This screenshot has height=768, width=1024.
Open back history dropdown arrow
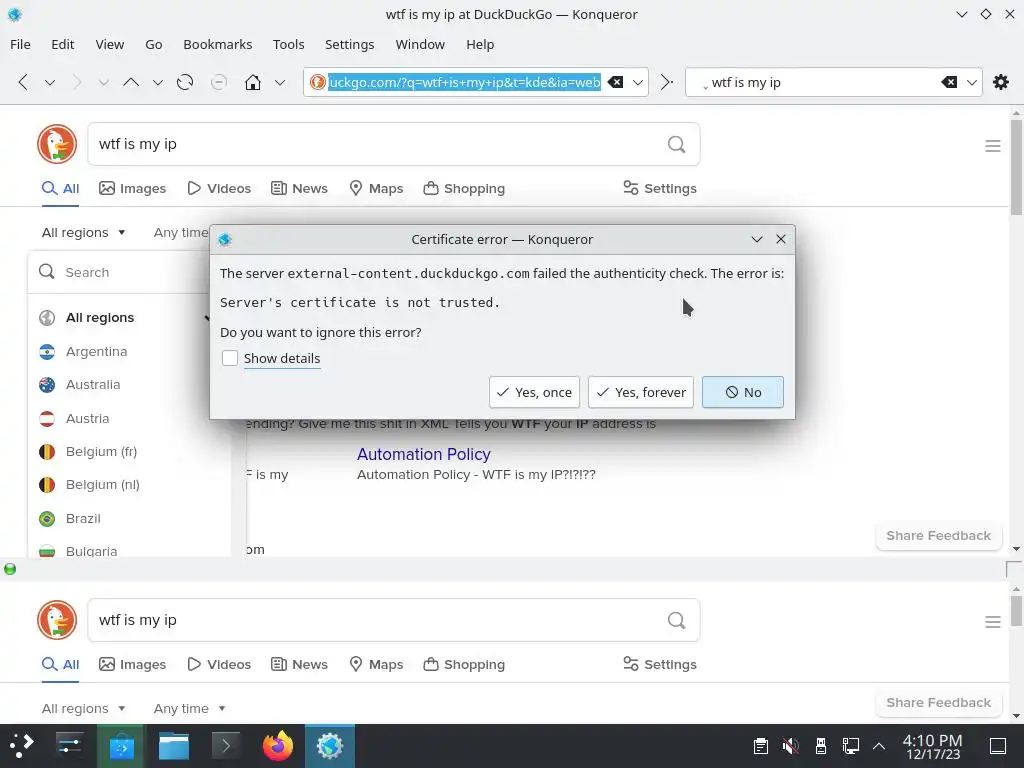pyautogui.click(x=50, y=82)
